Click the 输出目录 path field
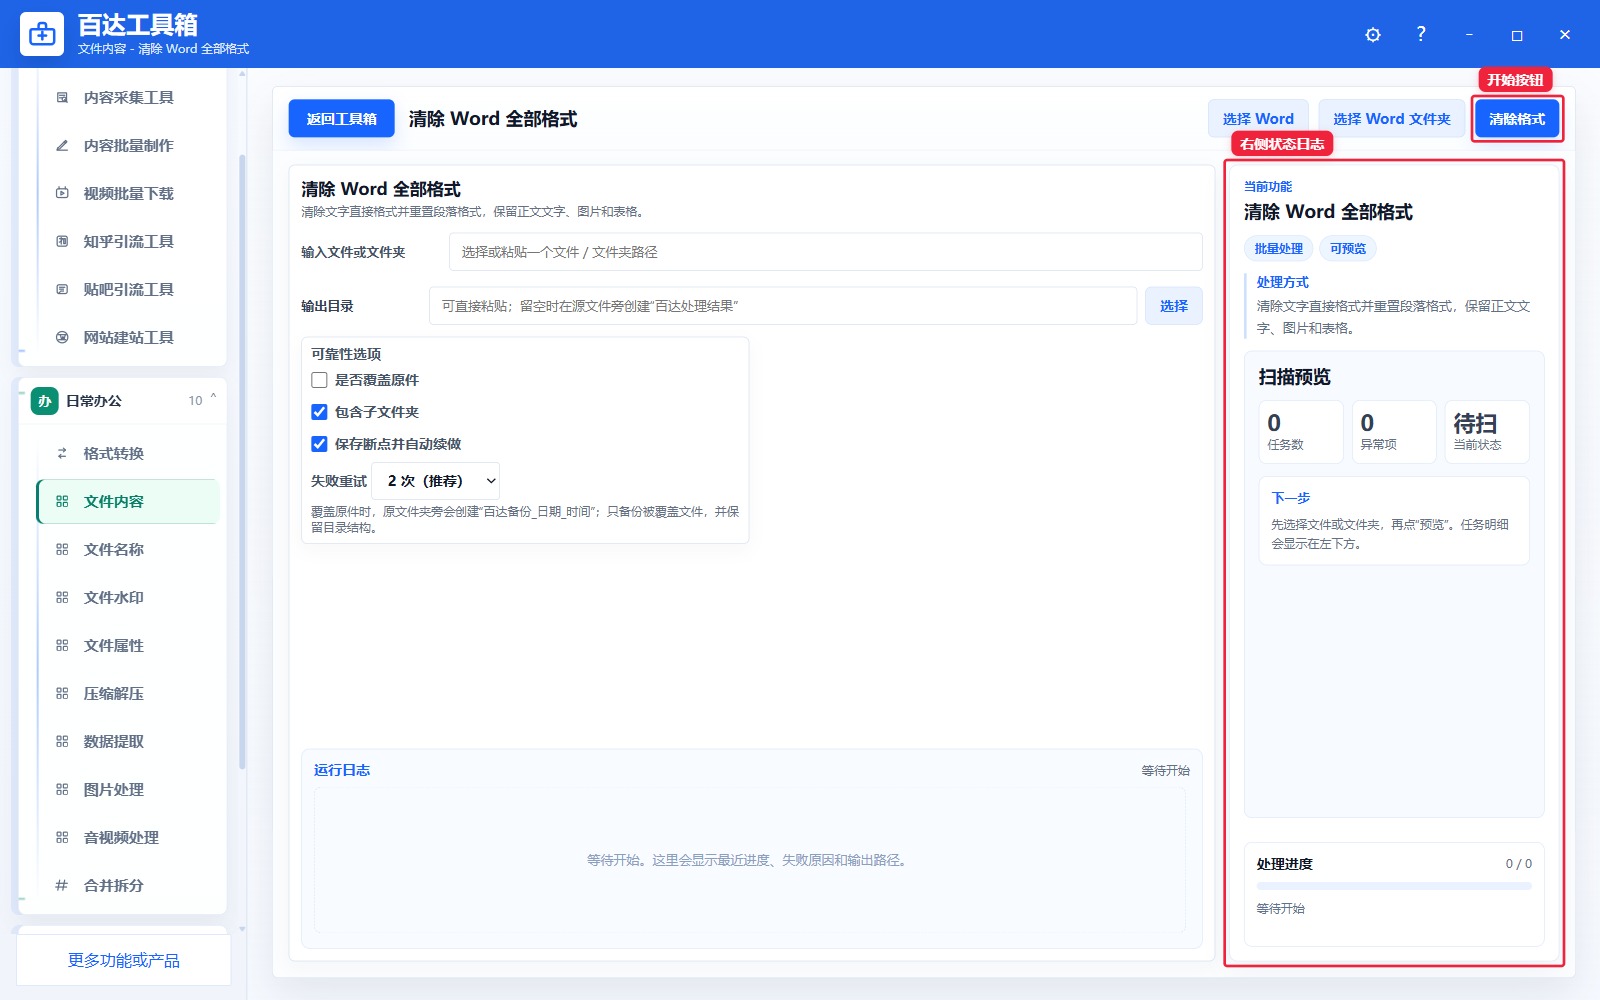 coord(783,306)
